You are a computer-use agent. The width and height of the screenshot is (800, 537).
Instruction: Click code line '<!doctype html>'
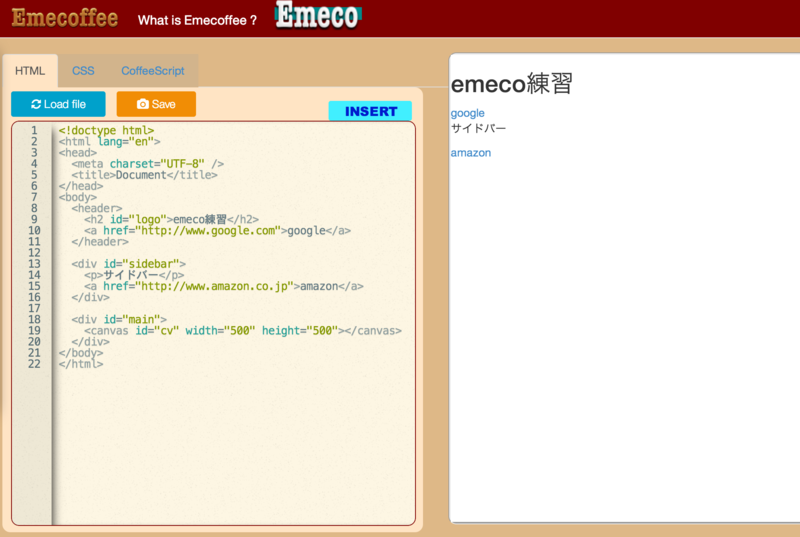pos(106,131)
